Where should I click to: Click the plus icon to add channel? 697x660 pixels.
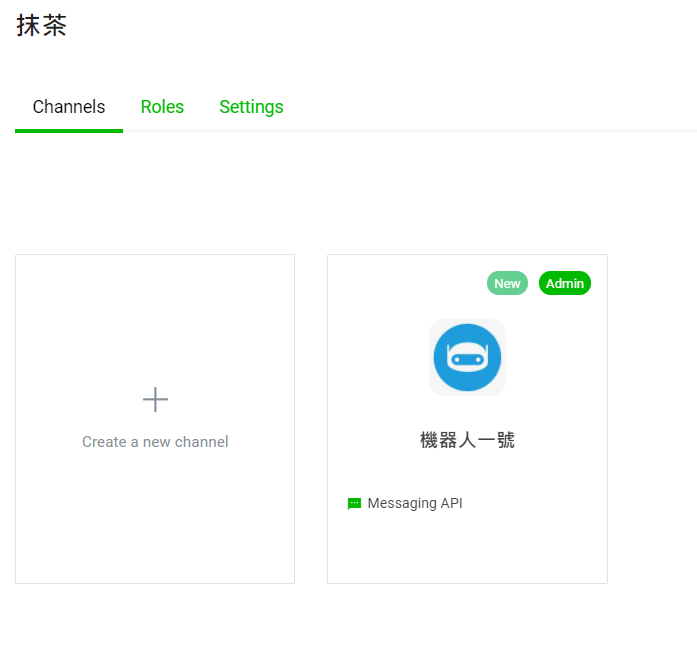pos(155,399)
